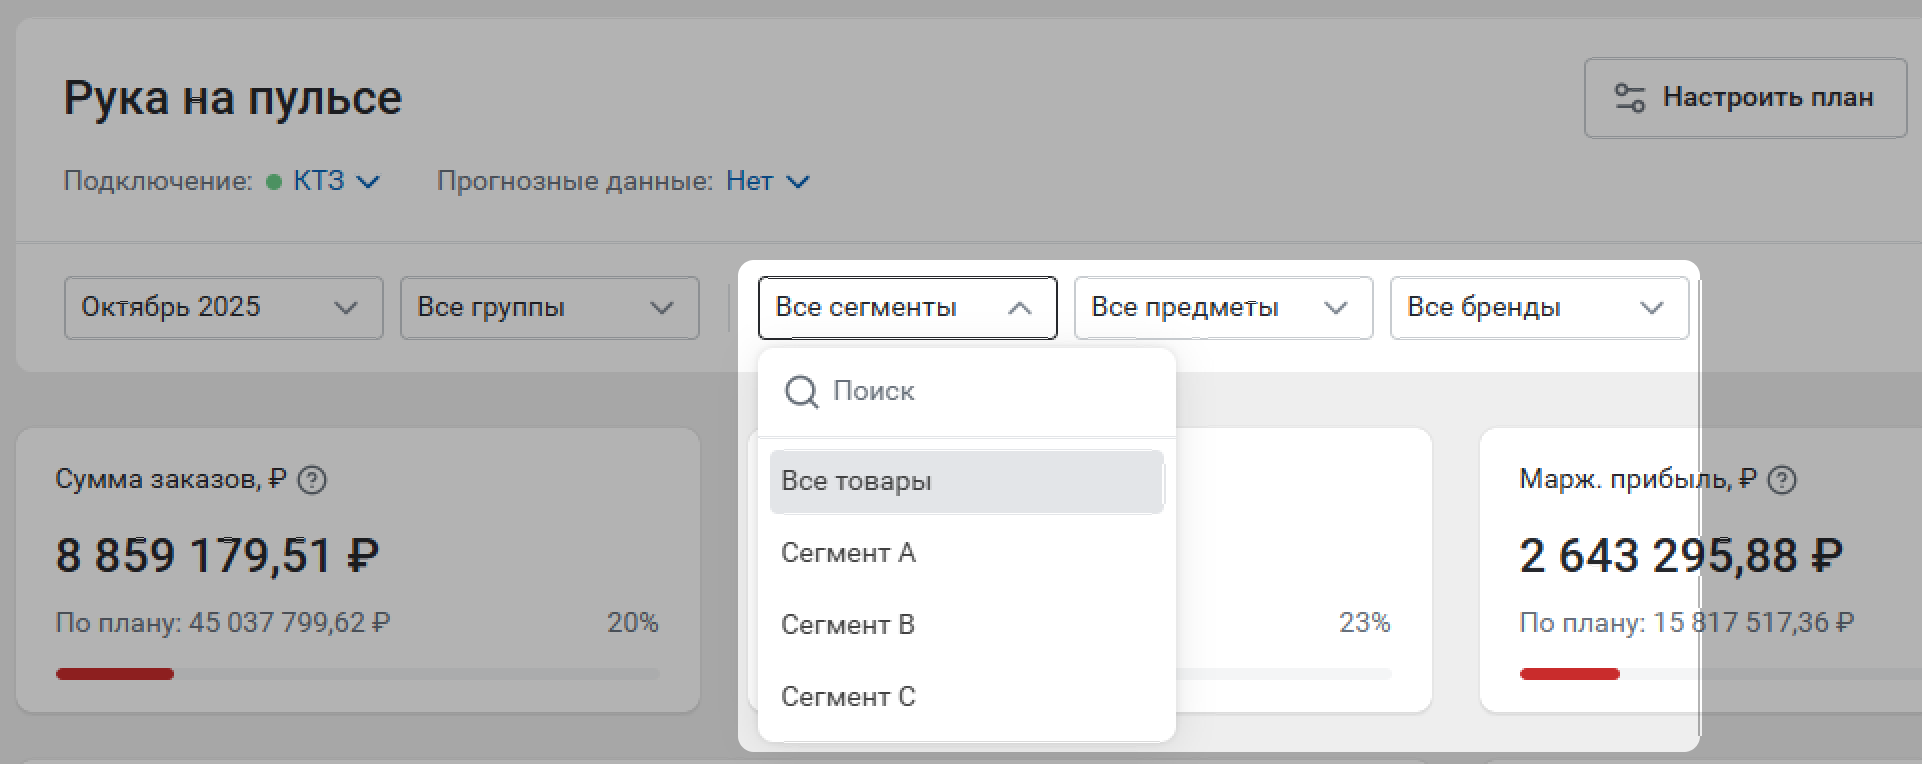The width and height of the screenshot is (1922, 764).
Task: Click help icon beside Марж. прибыль
Action: pos(1781,481)
